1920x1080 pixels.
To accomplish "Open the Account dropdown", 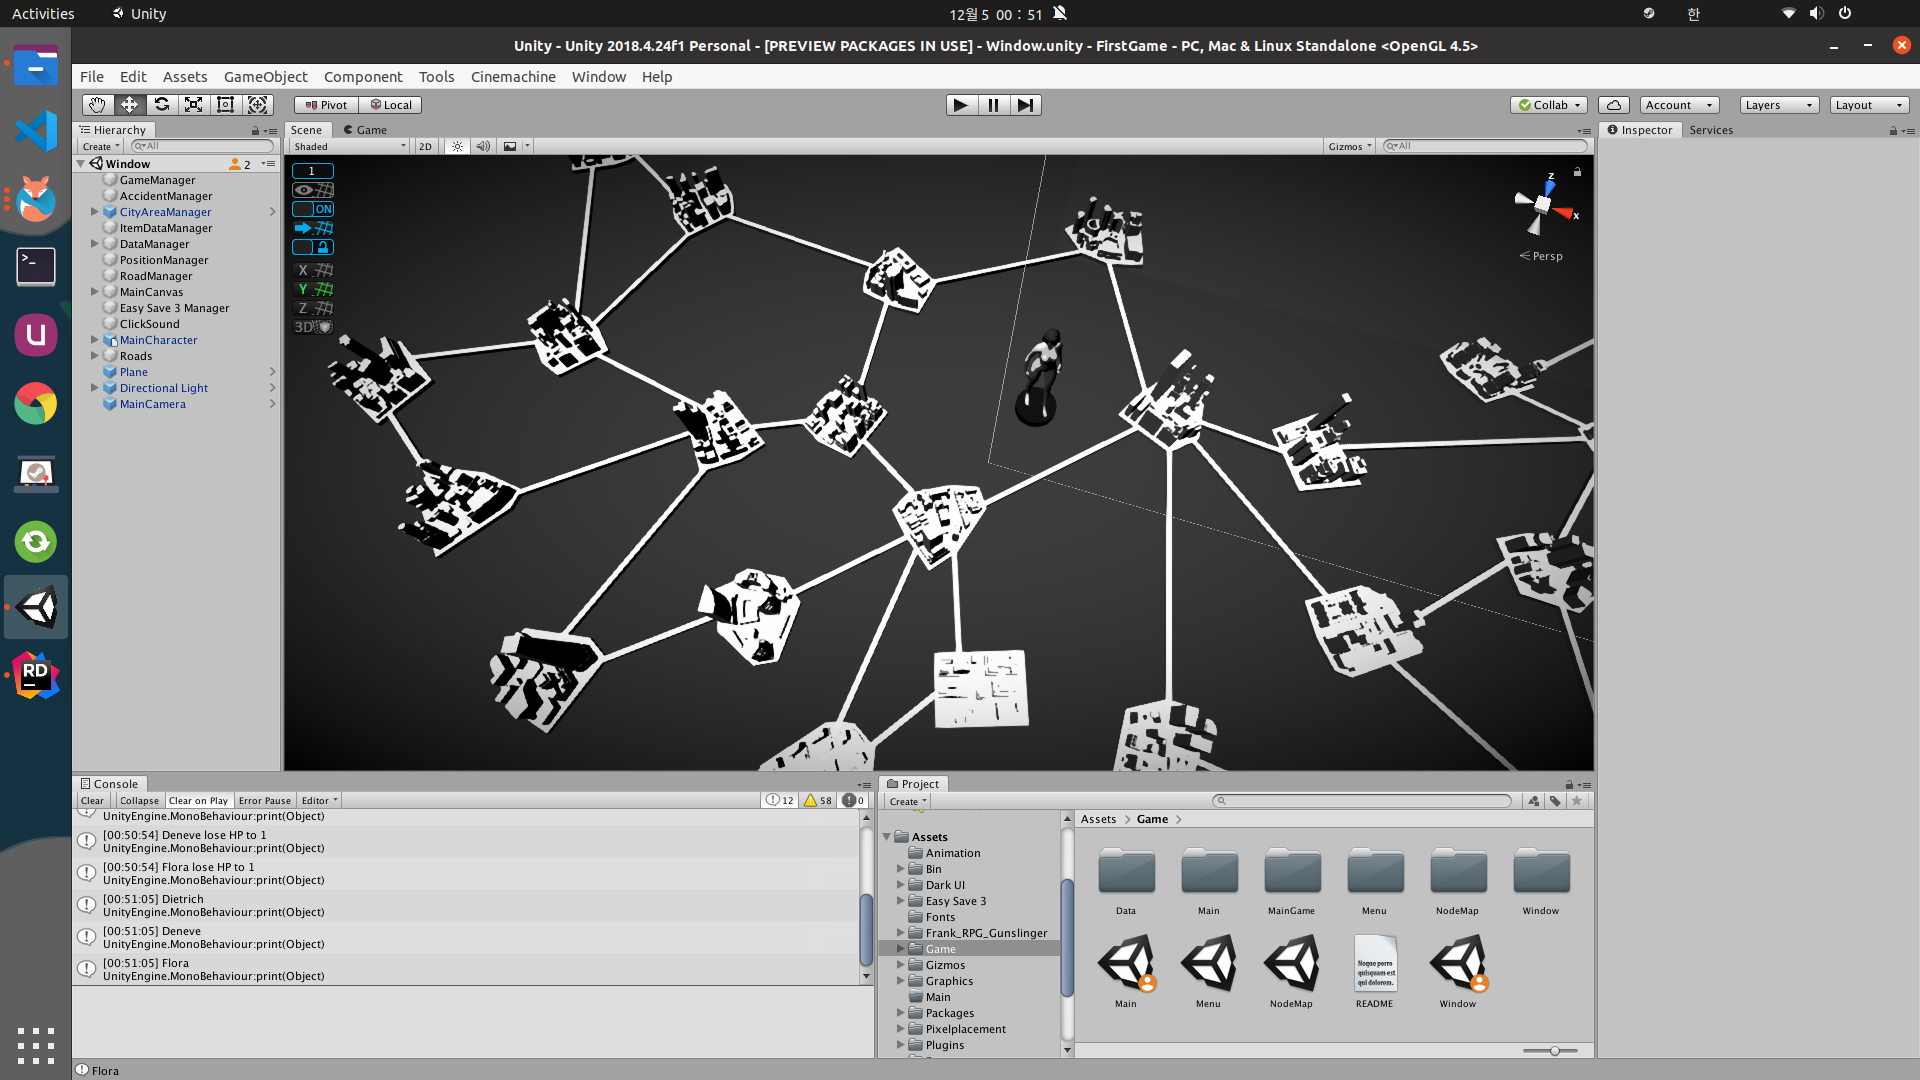I will [1679, 105].
